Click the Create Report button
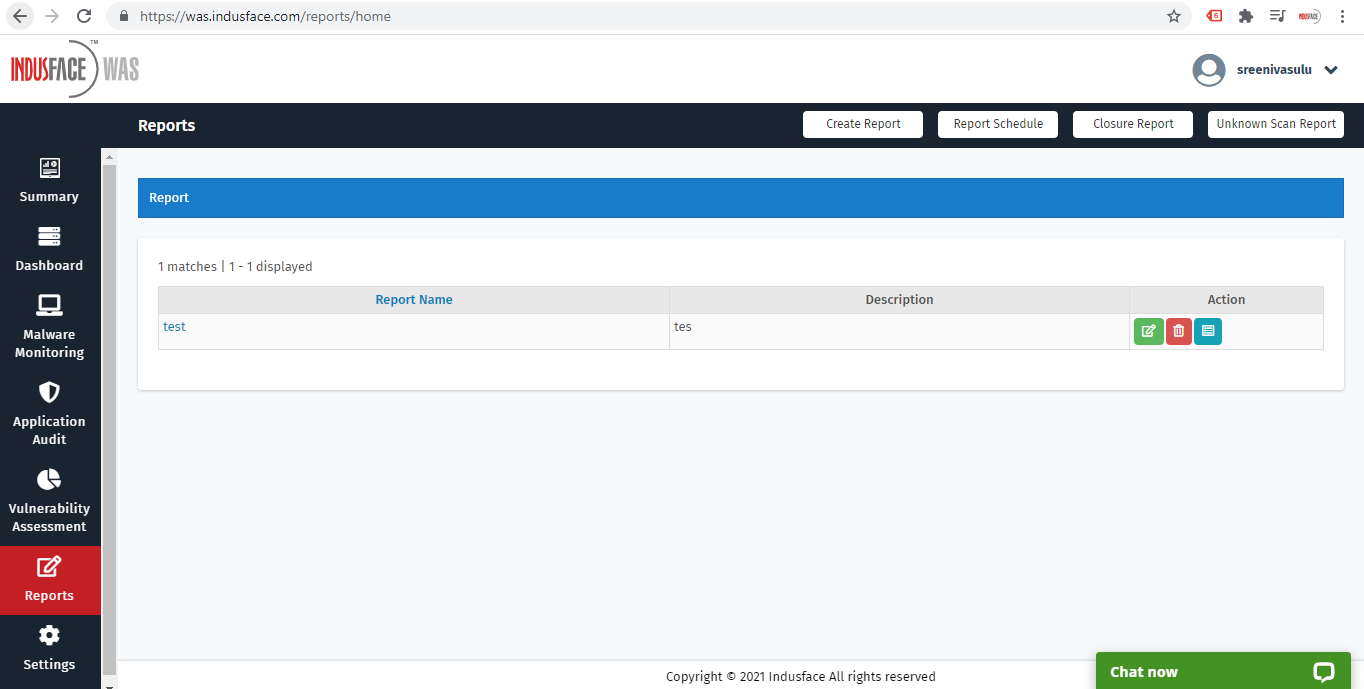 click(863, 124)
